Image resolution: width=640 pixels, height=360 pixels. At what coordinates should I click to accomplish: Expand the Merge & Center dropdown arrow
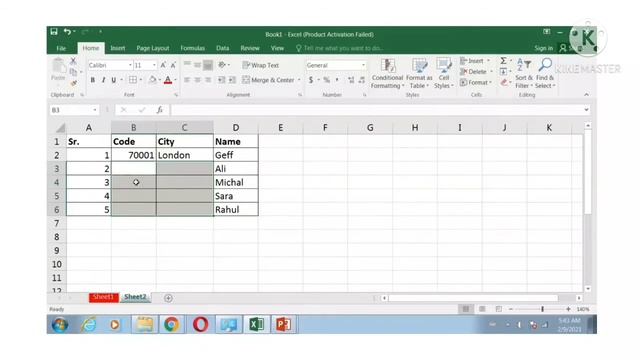pos(299,80)
